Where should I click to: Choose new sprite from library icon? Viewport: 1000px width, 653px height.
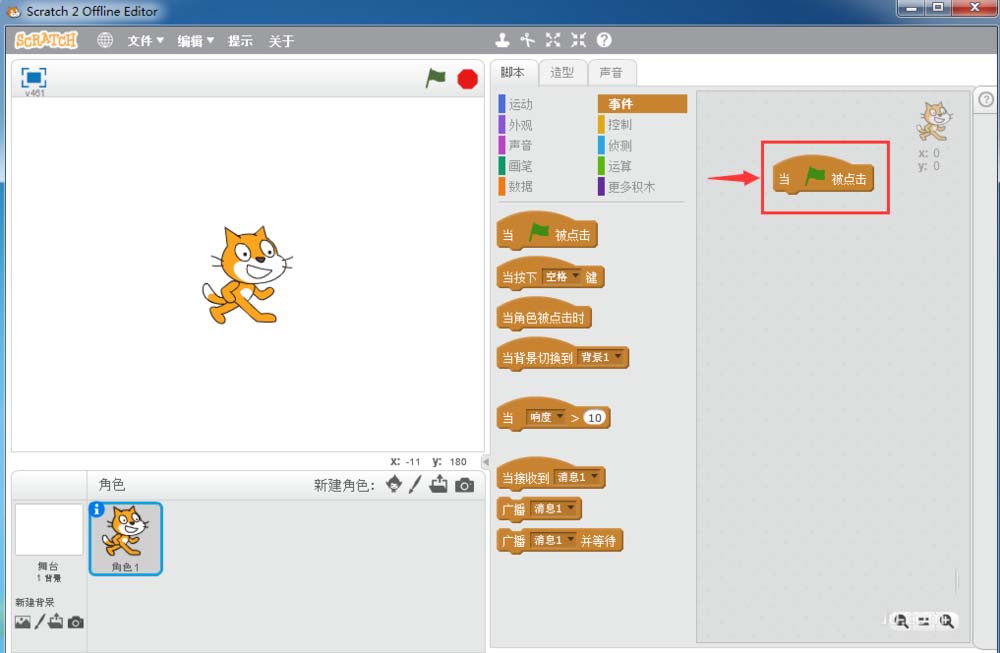coord(394,485)
